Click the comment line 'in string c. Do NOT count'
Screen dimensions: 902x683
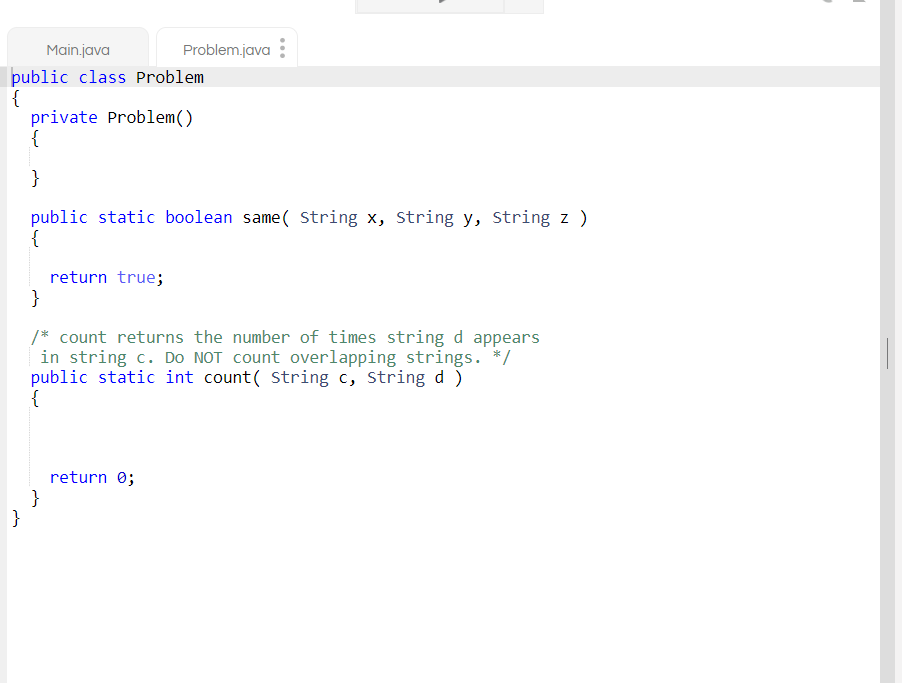pos(275,357)
